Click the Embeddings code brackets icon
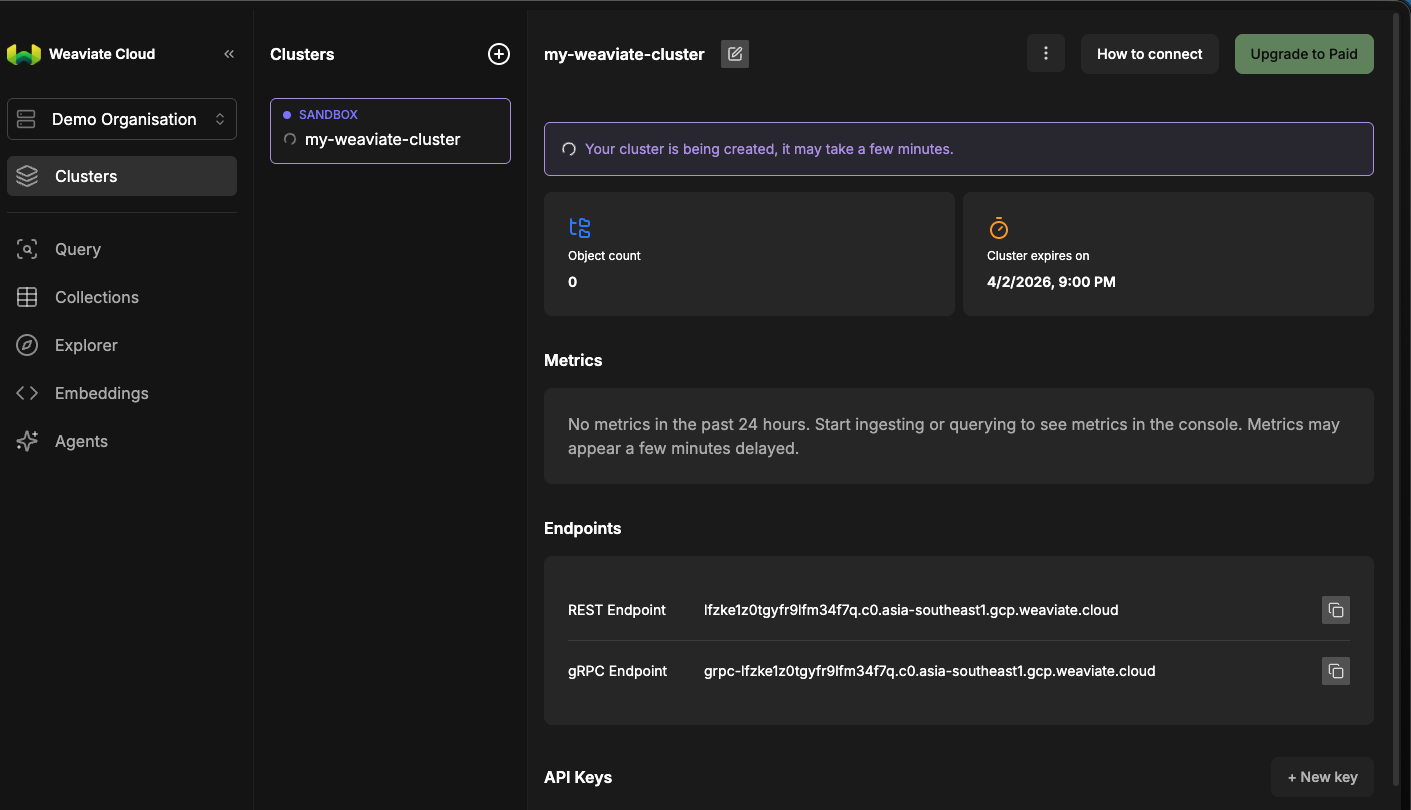The width and height of the screenshot is (1411, 810). (27, 393)
